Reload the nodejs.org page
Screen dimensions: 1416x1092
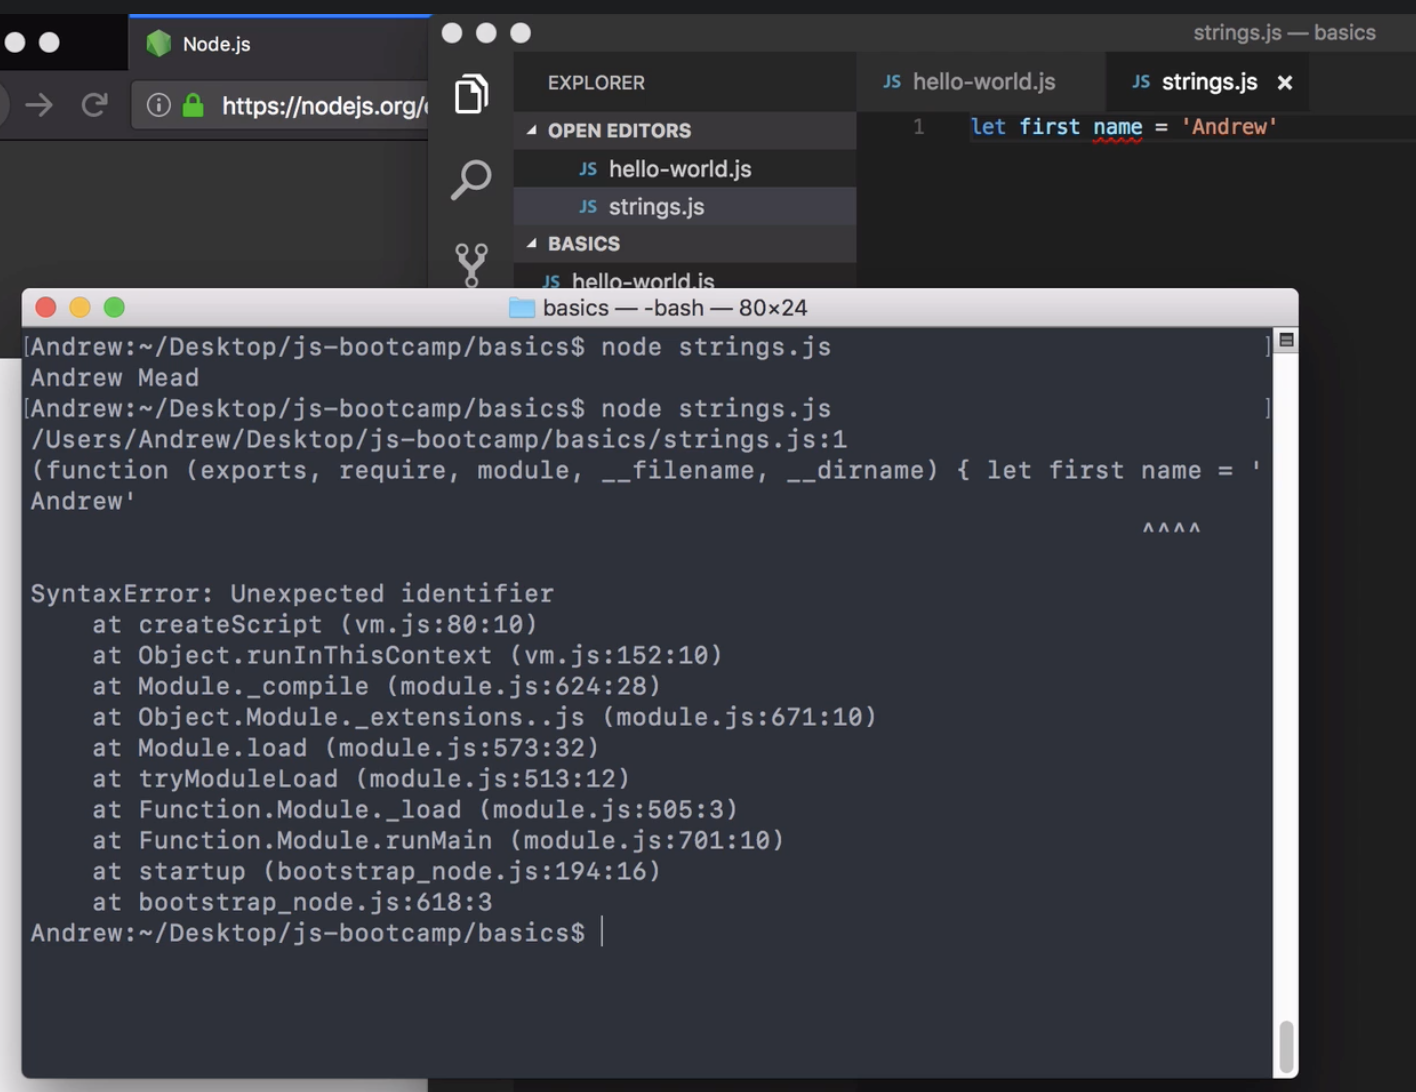(95, 105)
